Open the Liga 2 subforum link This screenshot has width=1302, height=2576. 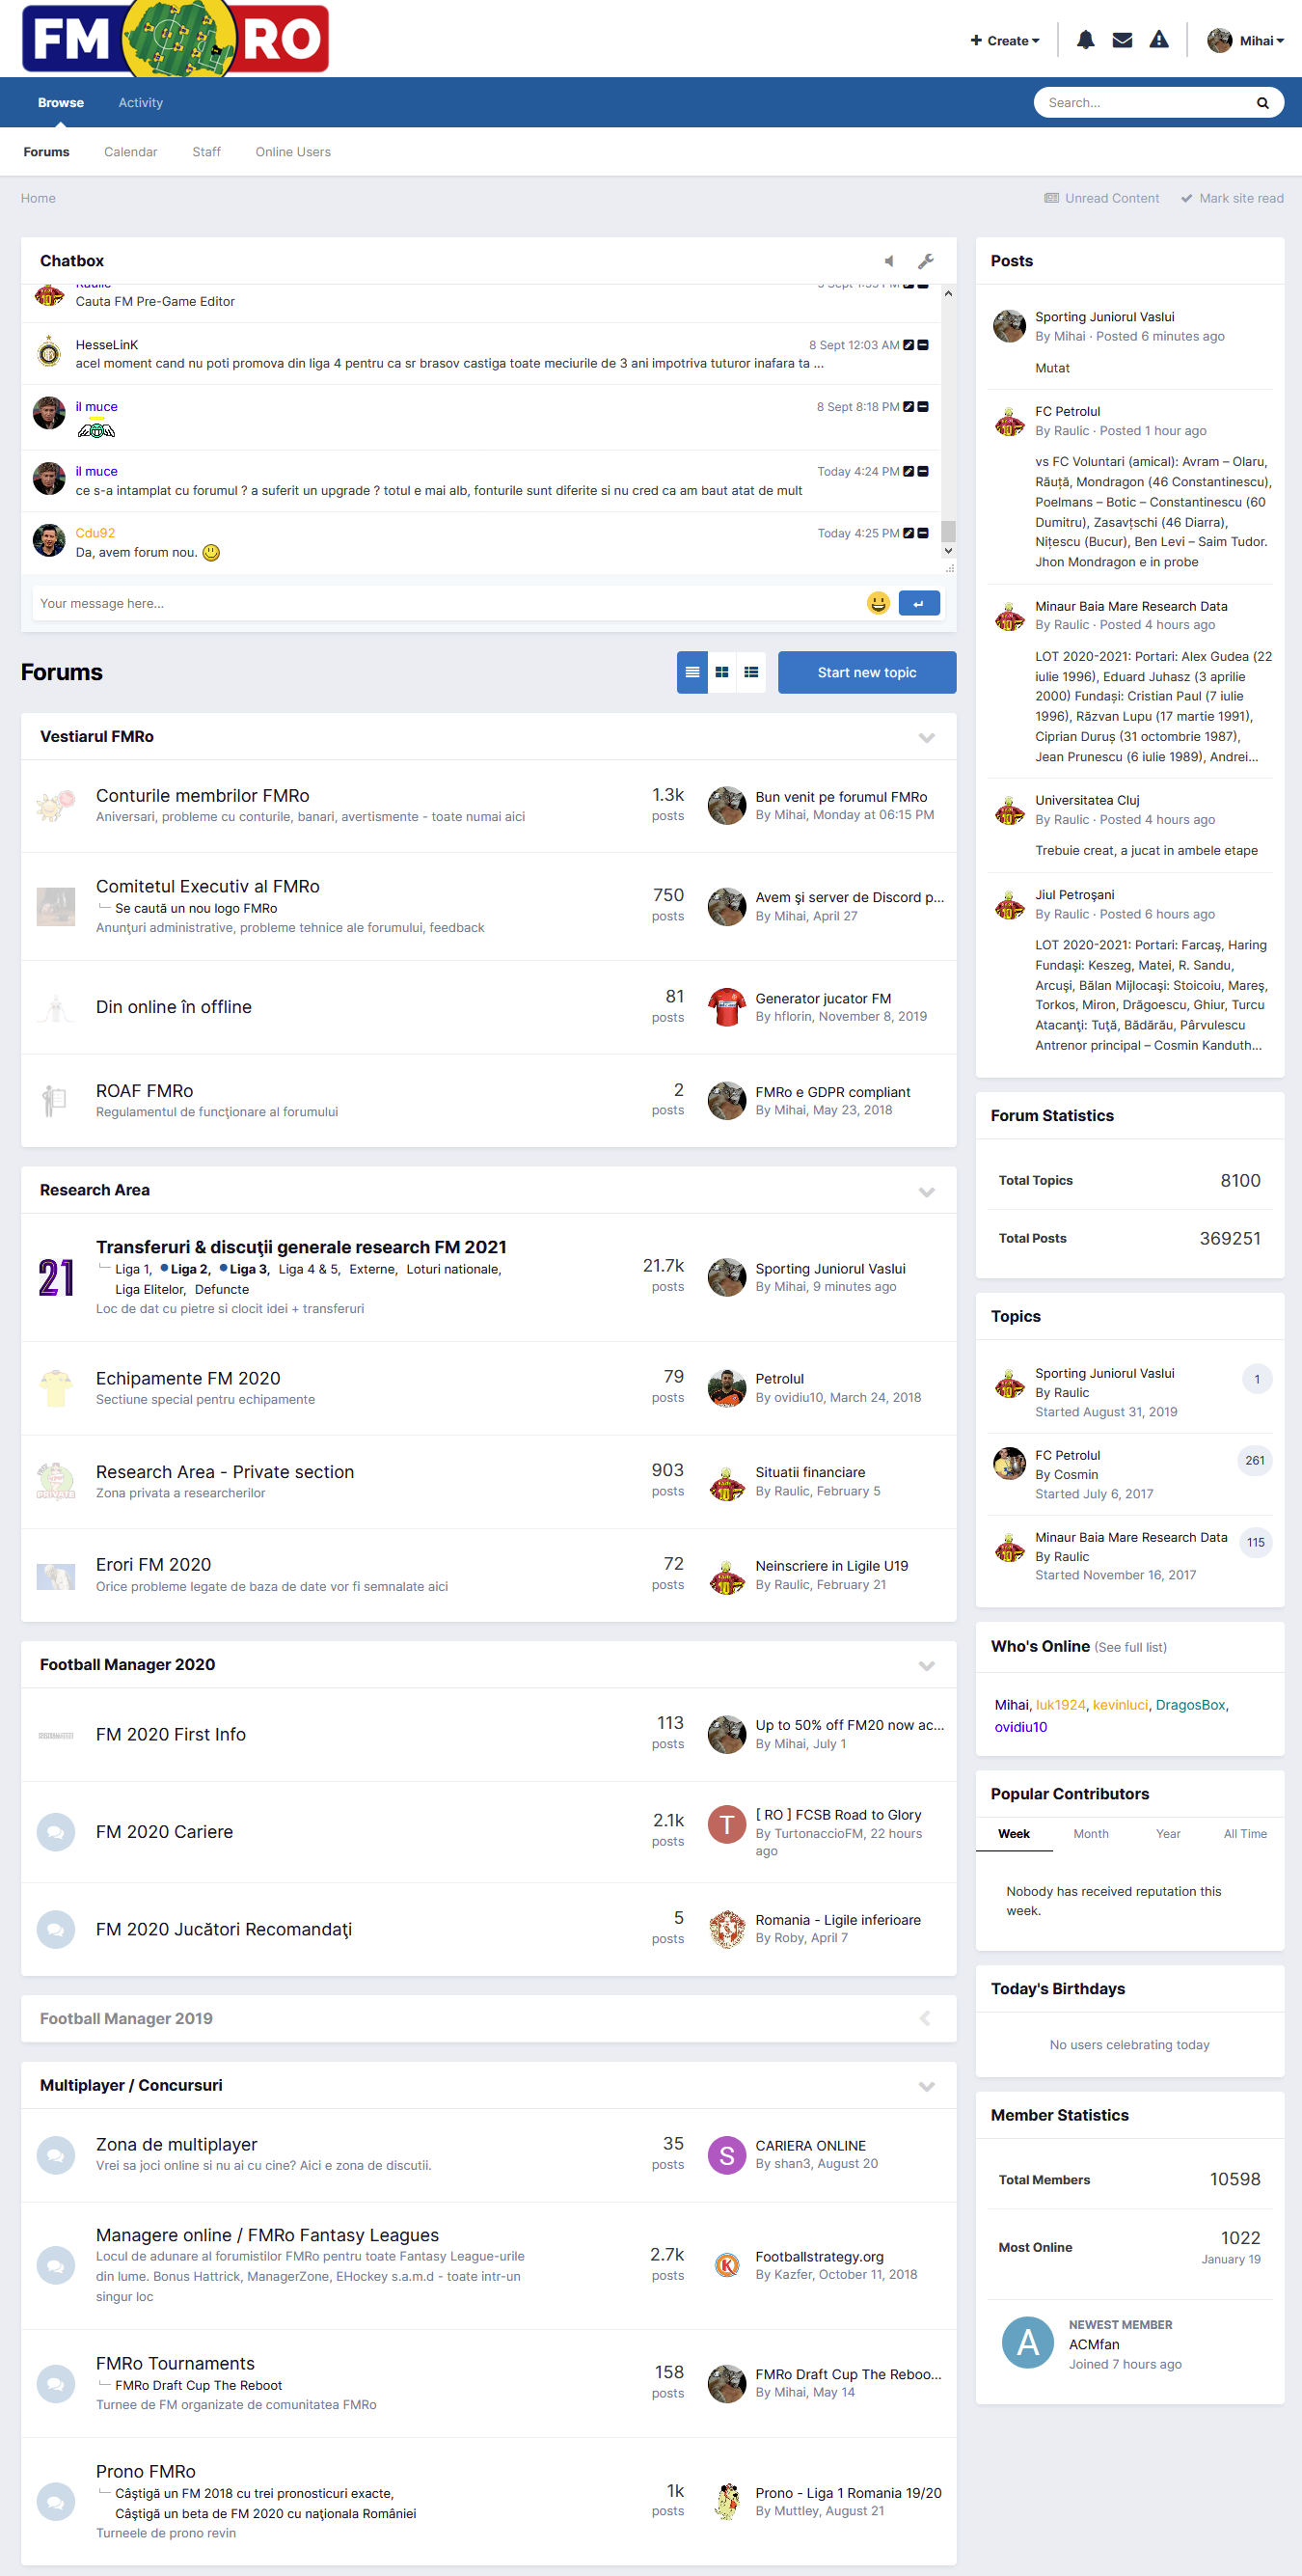point(189,1269)
